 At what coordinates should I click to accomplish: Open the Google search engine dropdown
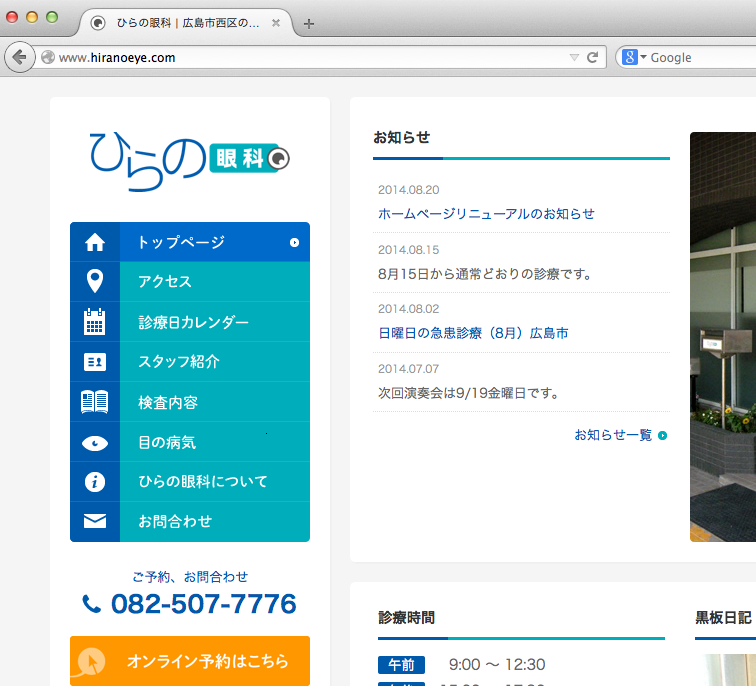[x=634, y=58]
